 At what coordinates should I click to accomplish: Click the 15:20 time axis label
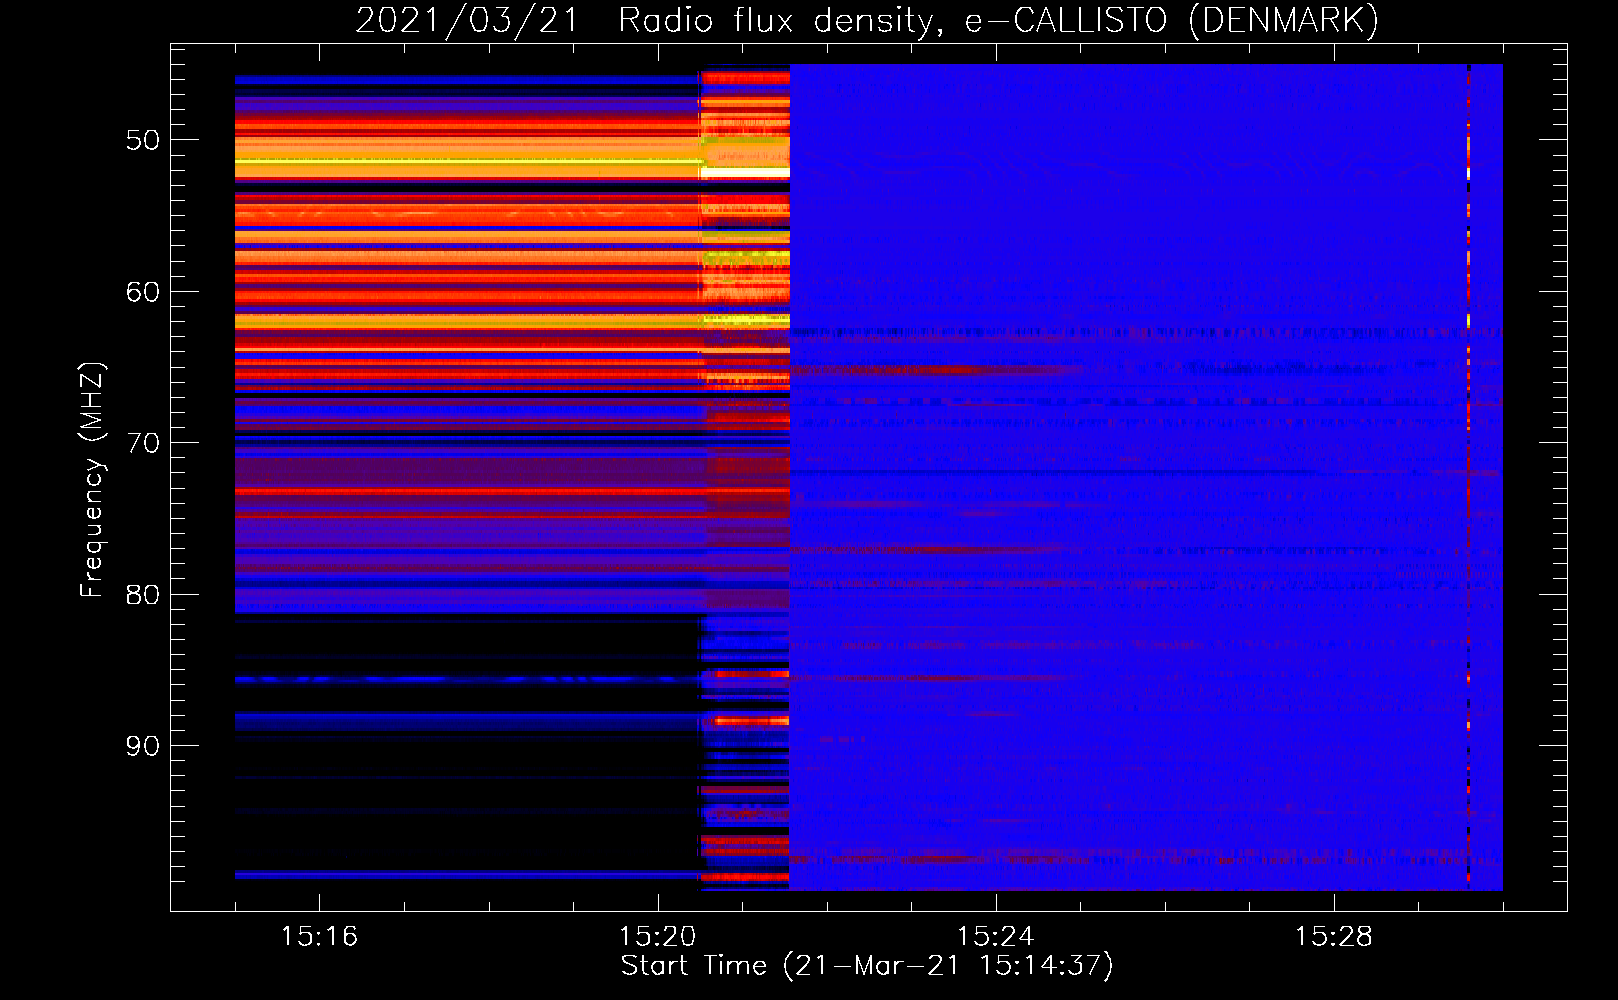point(657,937)
